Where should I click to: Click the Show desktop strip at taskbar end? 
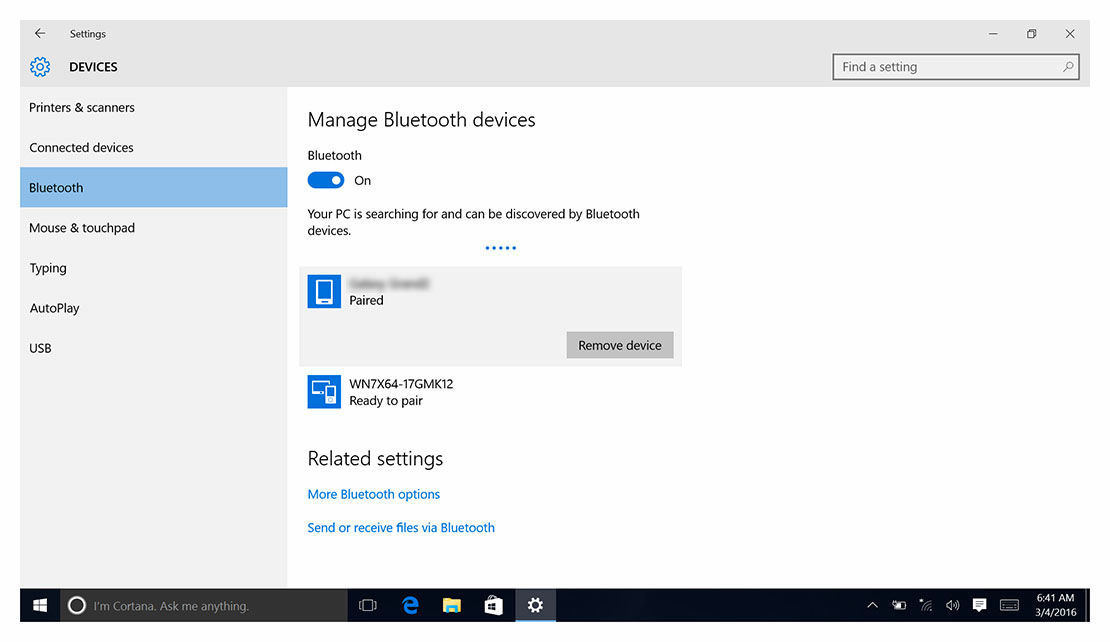click(x=1087, y=605)
